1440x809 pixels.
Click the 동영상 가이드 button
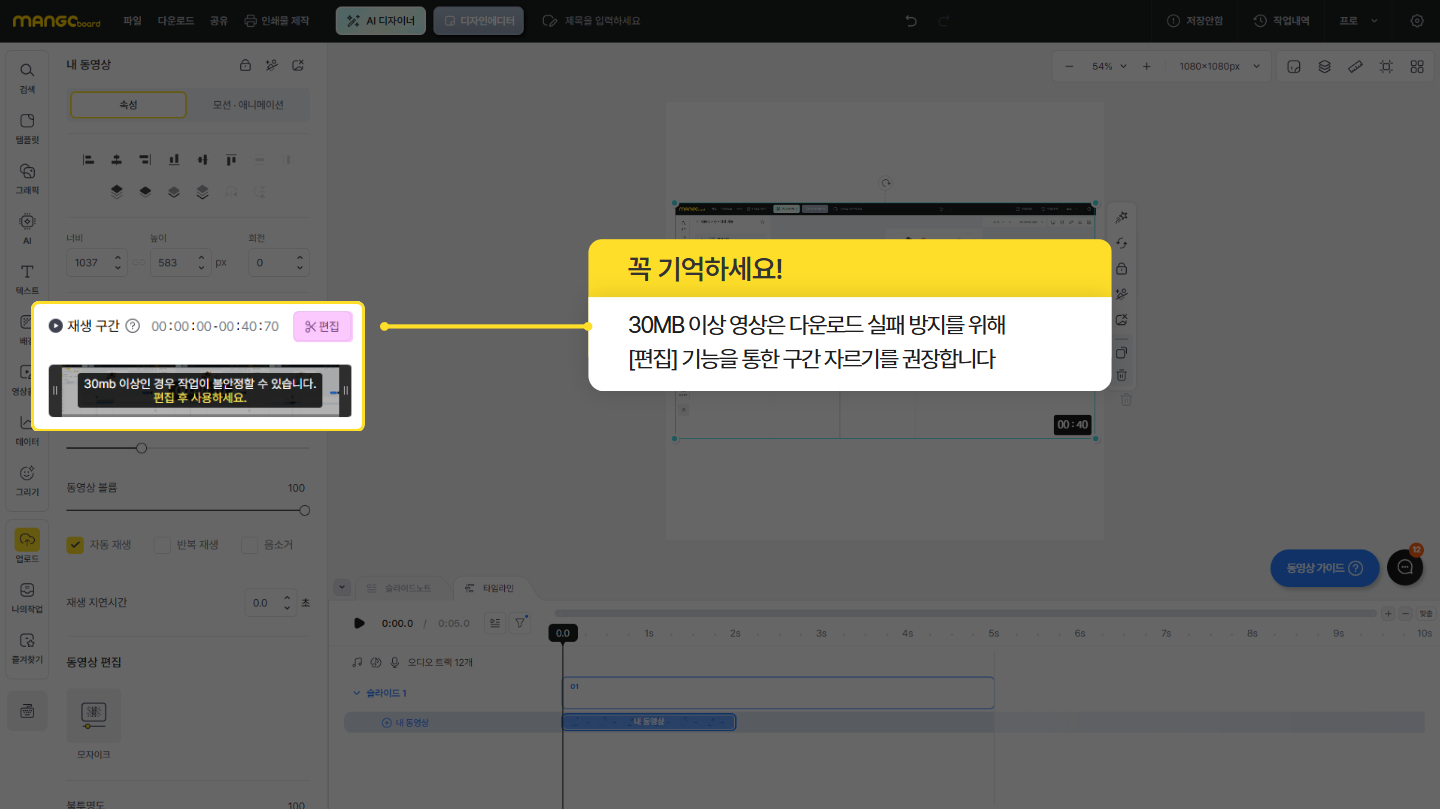[x=1324, y=568]
